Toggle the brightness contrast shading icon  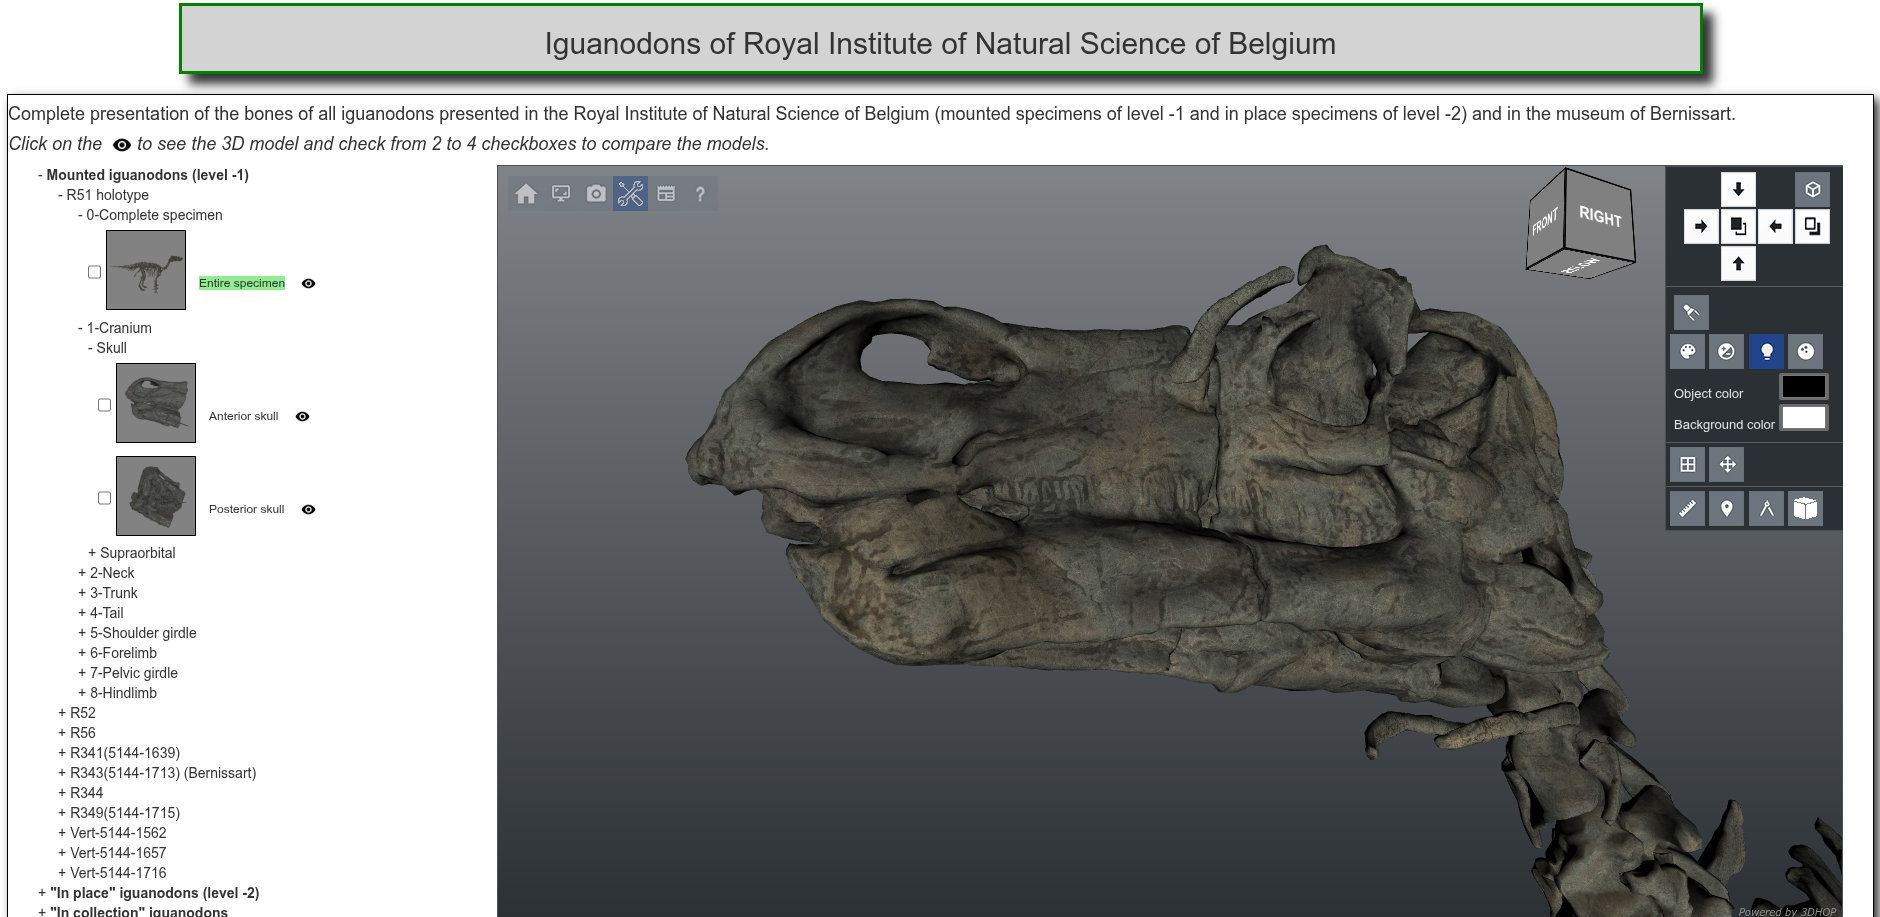tap(1726, 351)
